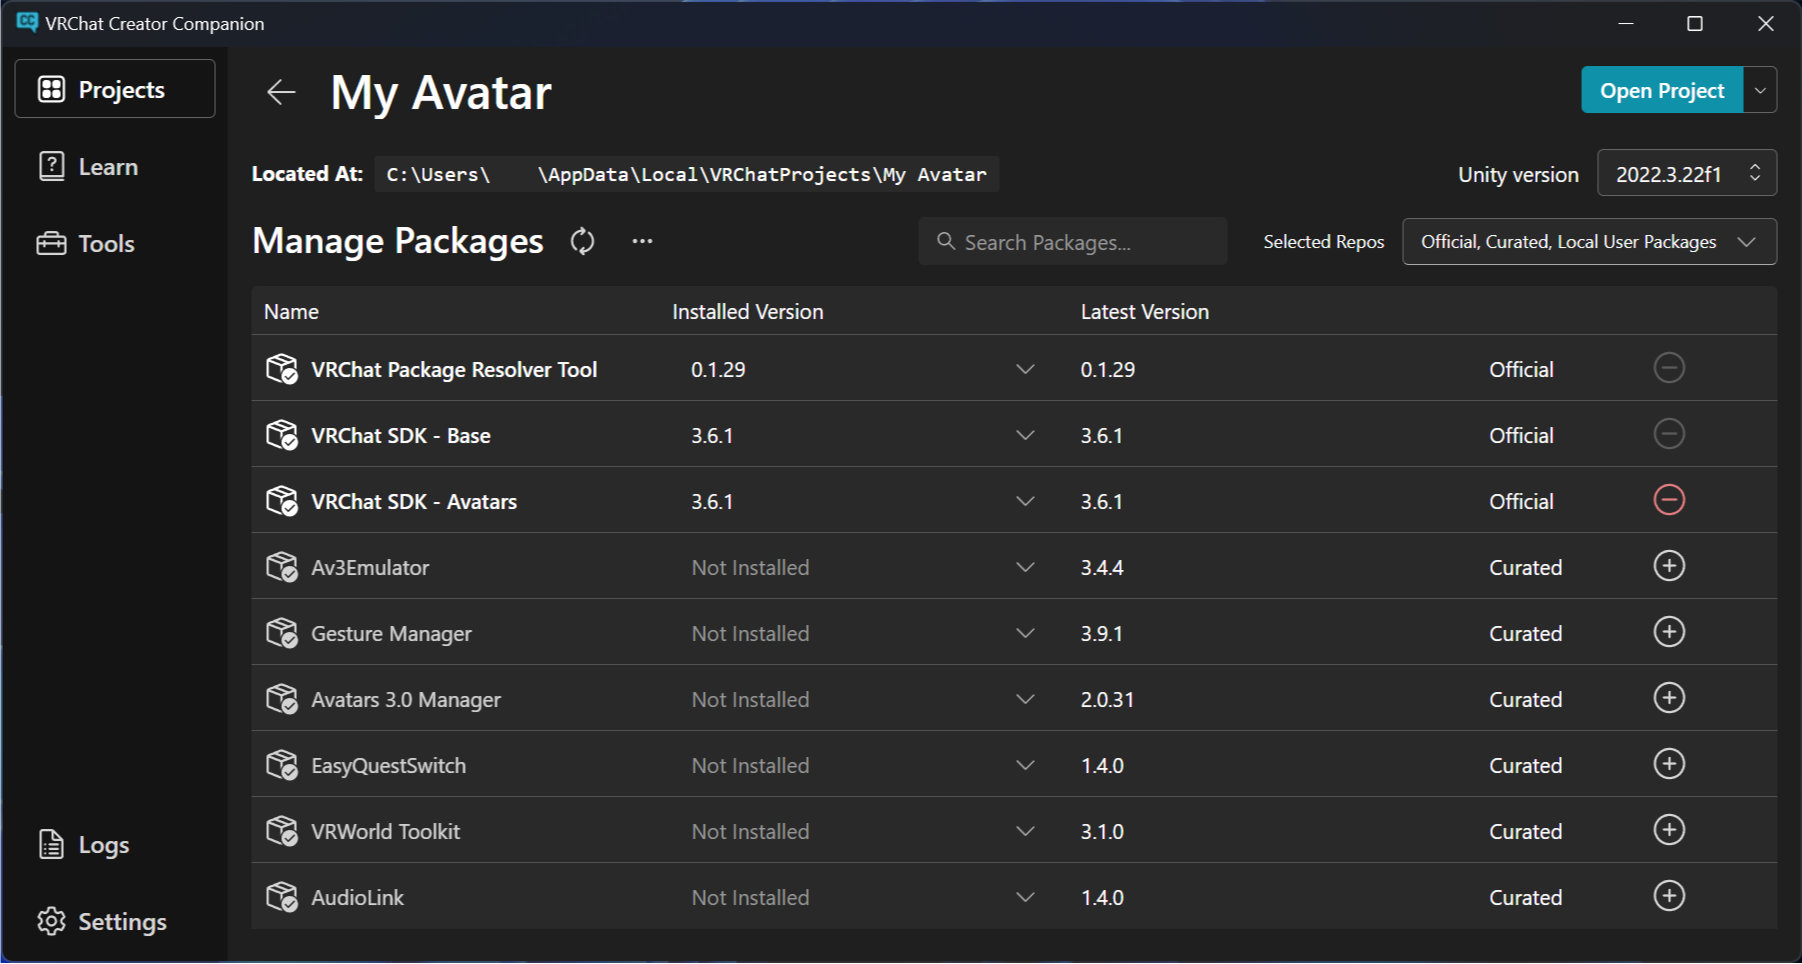Click package icon next to VRChat SDK - Base

click(282, 435)
